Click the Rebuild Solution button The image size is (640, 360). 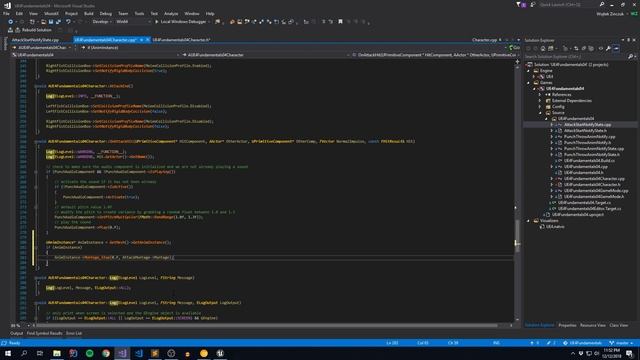coord(33,30)
